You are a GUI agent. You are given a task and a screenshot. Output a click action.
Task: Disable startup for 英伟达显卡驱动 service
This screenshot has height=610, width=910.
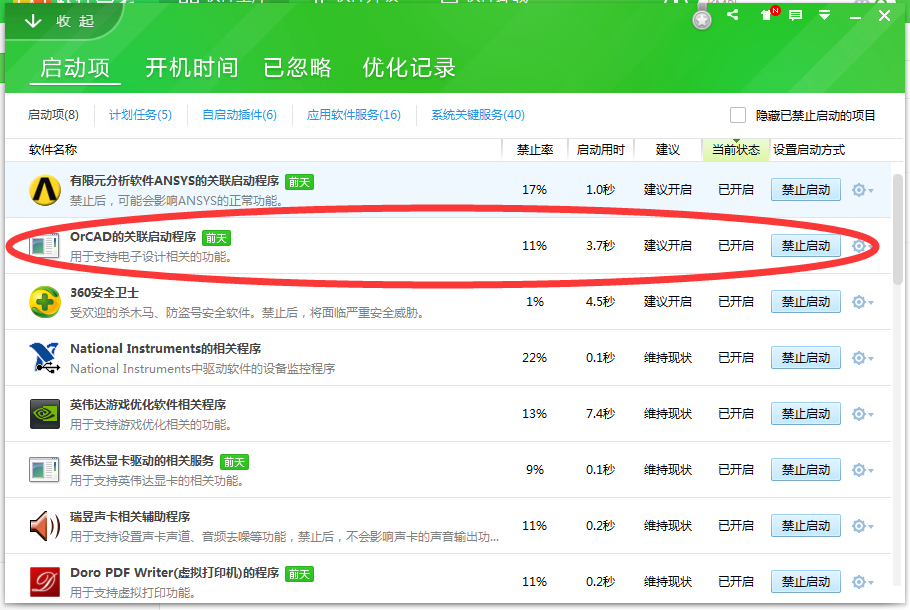point(806,470)
